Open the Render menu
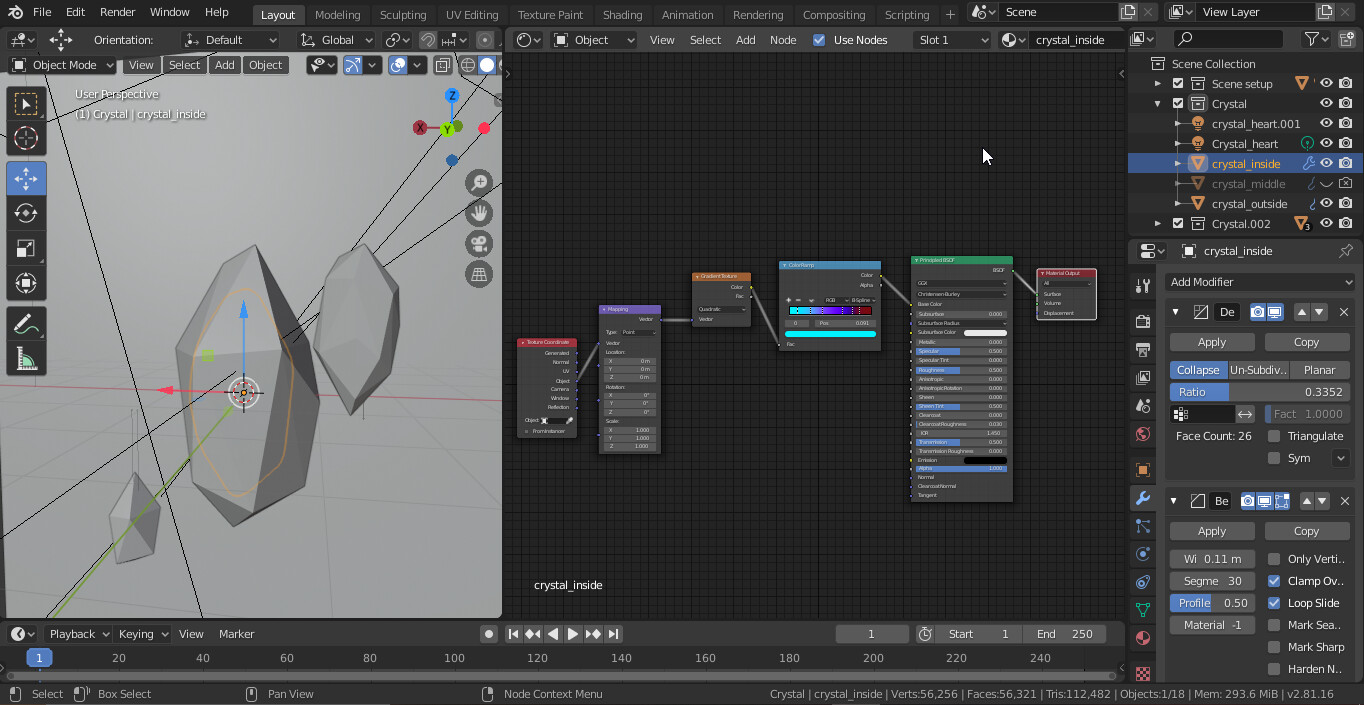Viewport: 1364px width, 705px height. (117, 12)
